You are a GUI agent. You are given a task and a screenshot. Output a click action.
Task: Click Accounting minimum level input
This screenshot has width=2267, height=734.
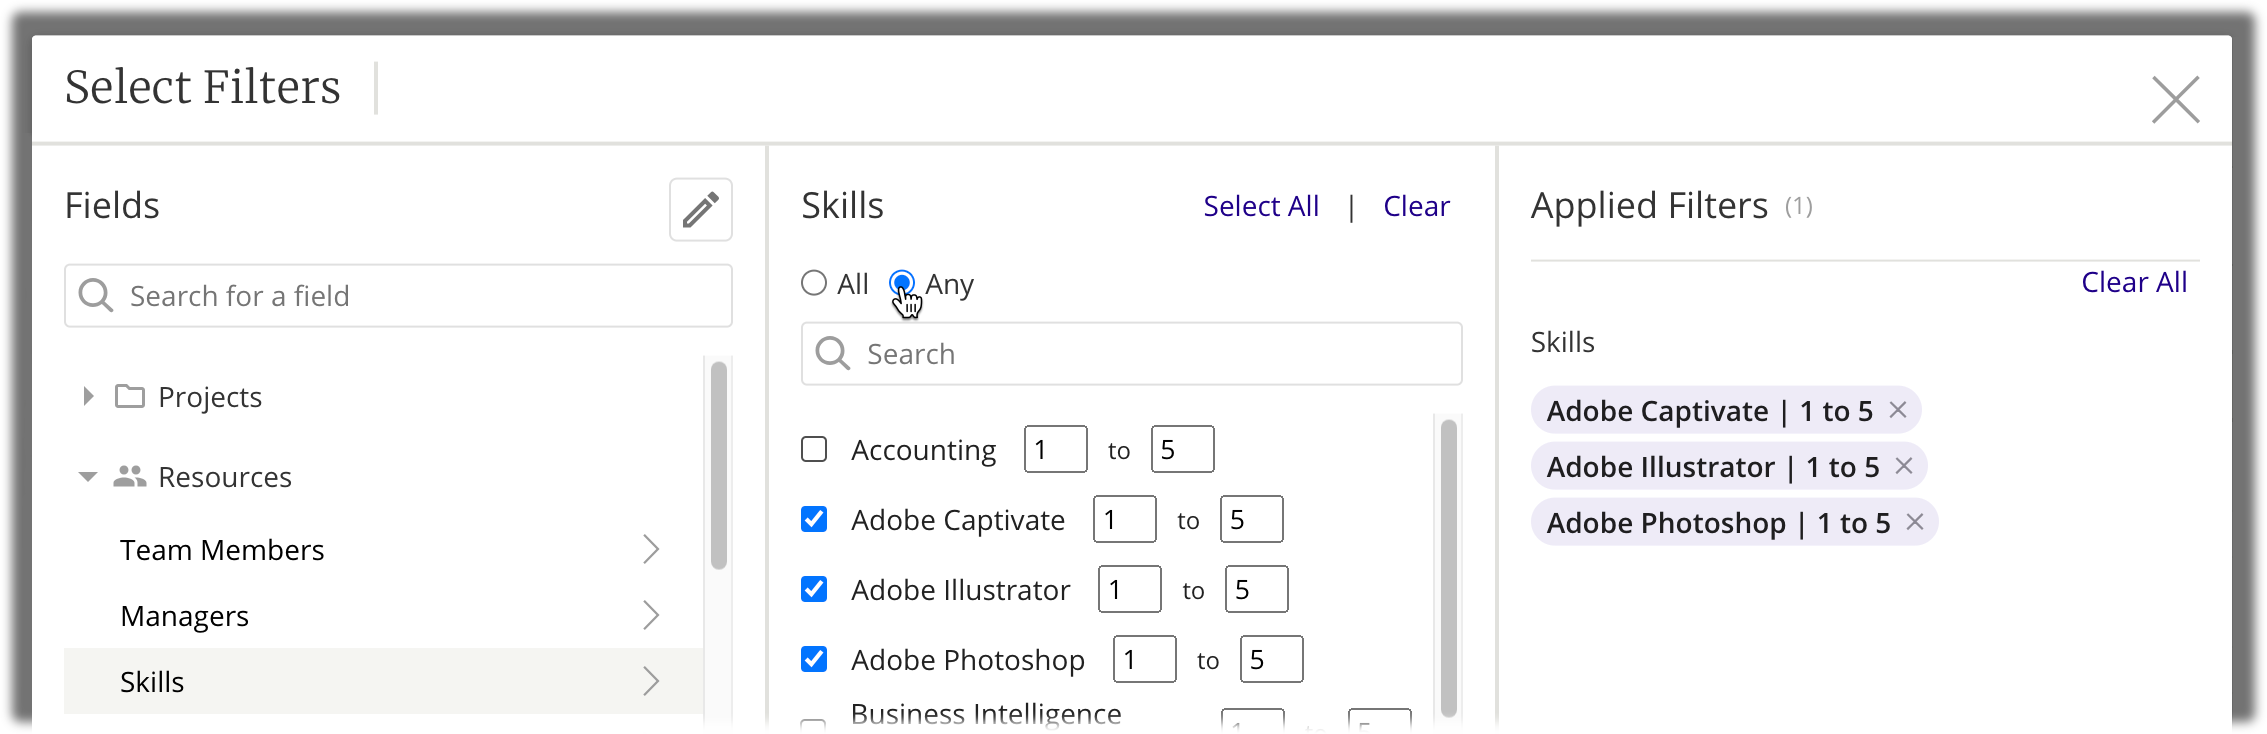[x=1055, y=449]
